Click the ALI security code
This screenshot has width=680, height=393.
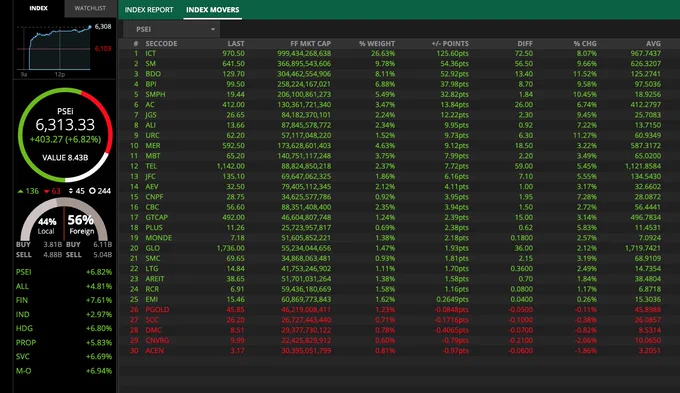click(x=150, y=125)
